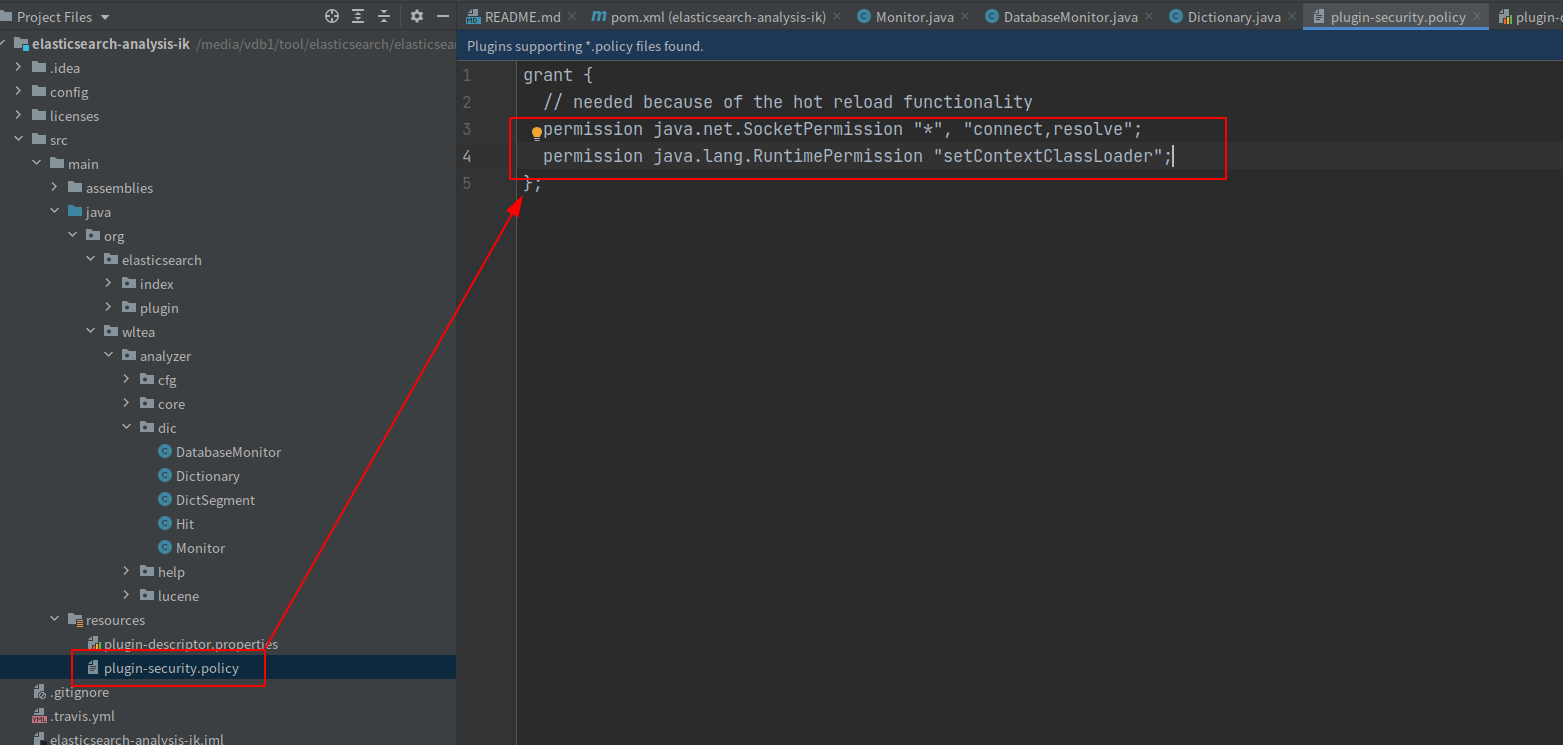
Task: Collapse the java source folder
Action: 54,212
